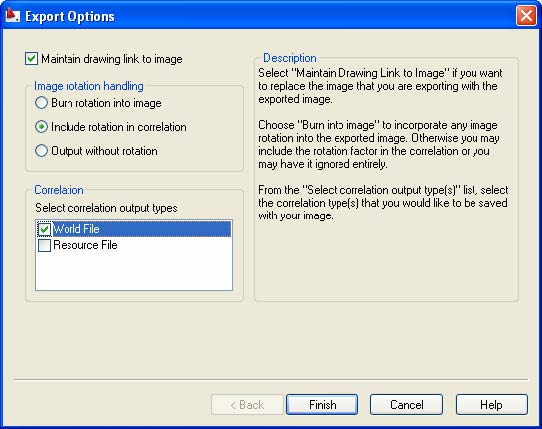Enable the Resource File checkbox
The image size is (542, 429).
coord(44,245)
